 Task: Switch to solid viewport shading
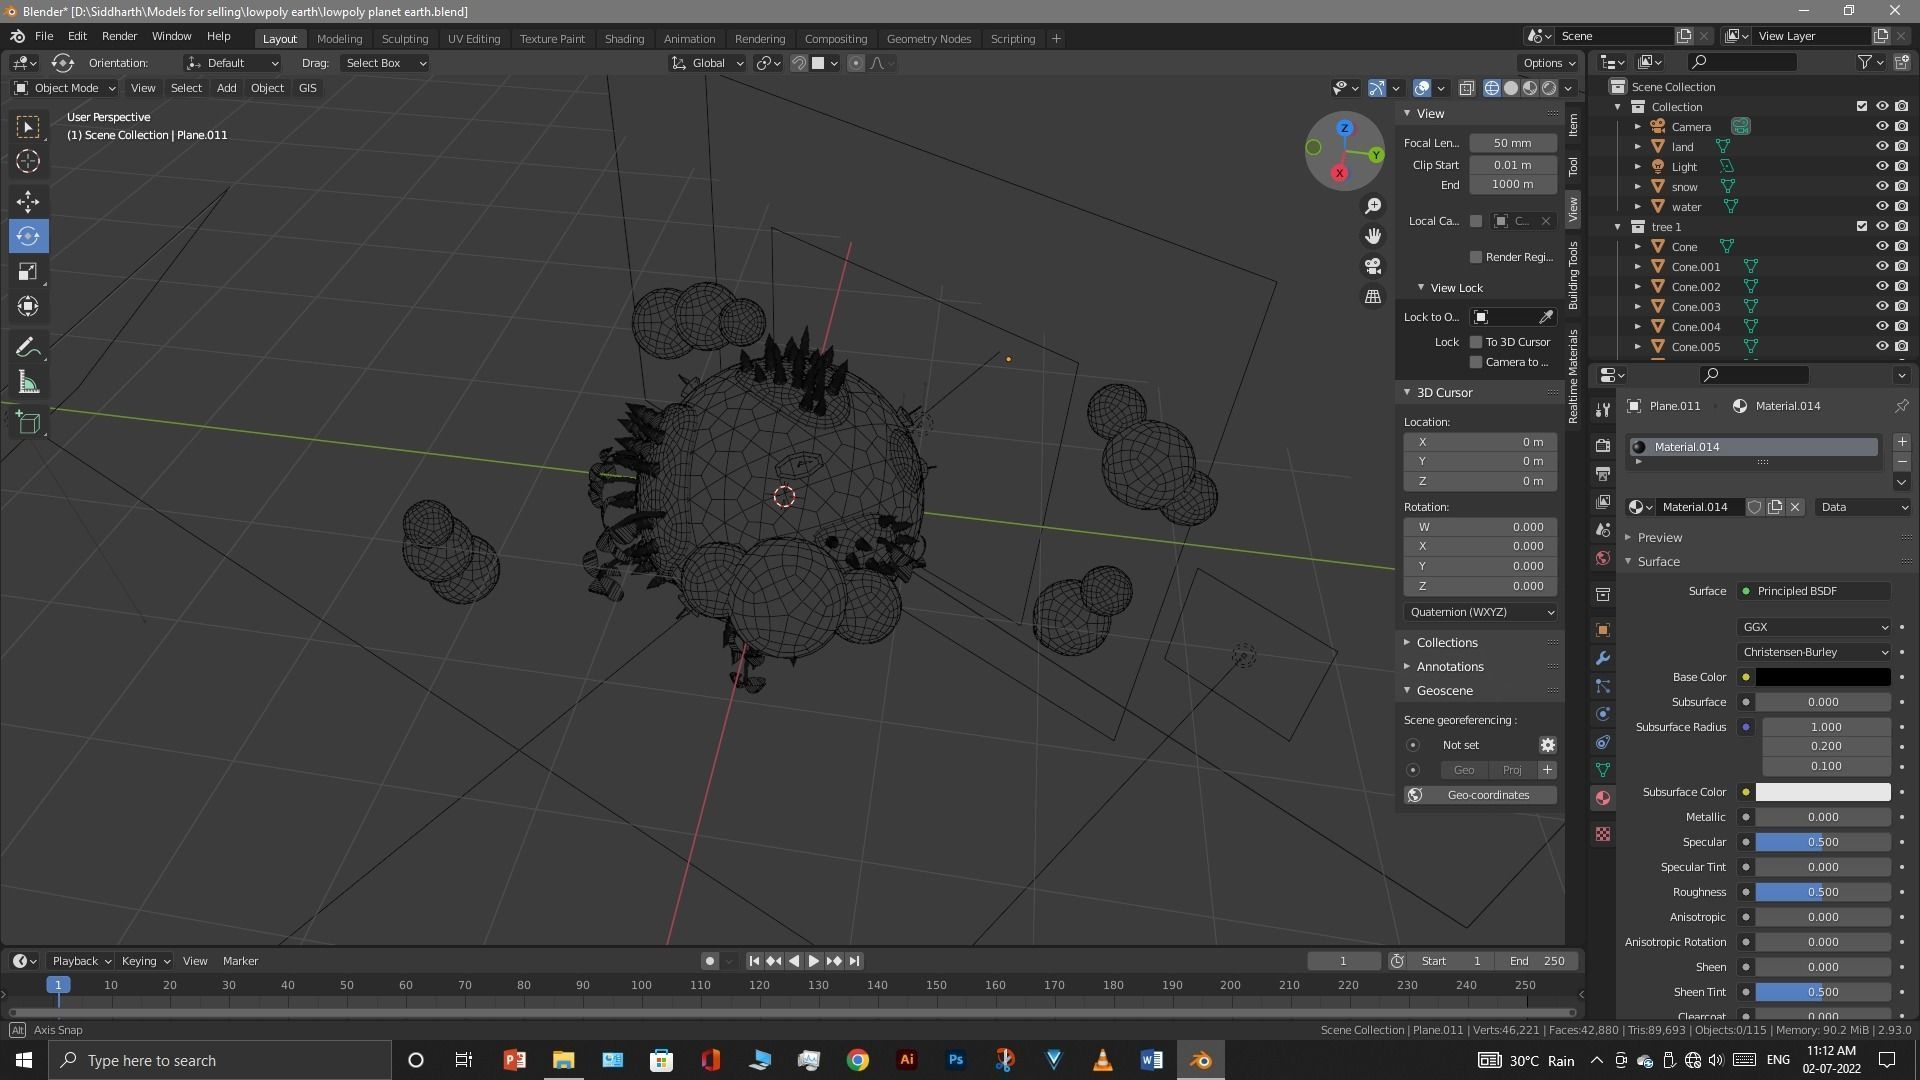1511,88
